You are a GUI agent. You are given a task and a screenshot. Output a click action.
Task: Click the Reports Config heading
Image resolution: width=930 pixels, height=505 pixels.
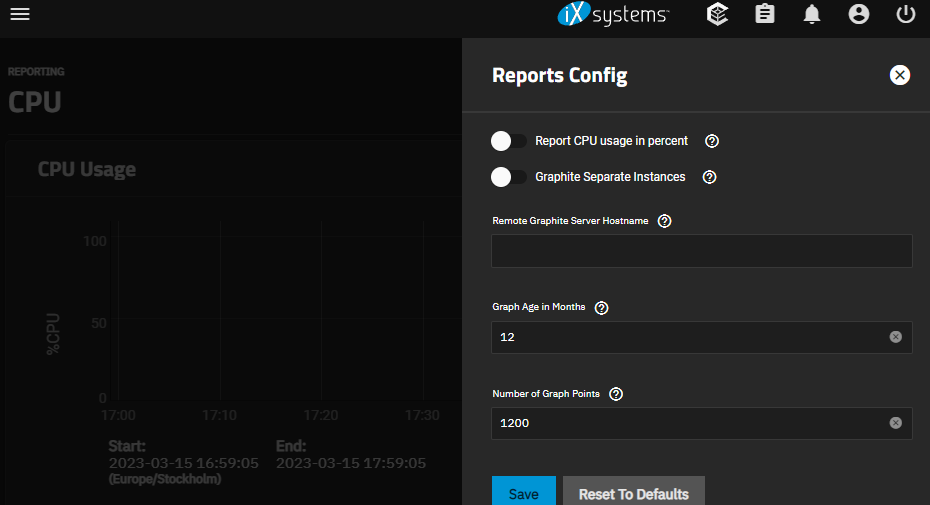[x=559, y=76]
